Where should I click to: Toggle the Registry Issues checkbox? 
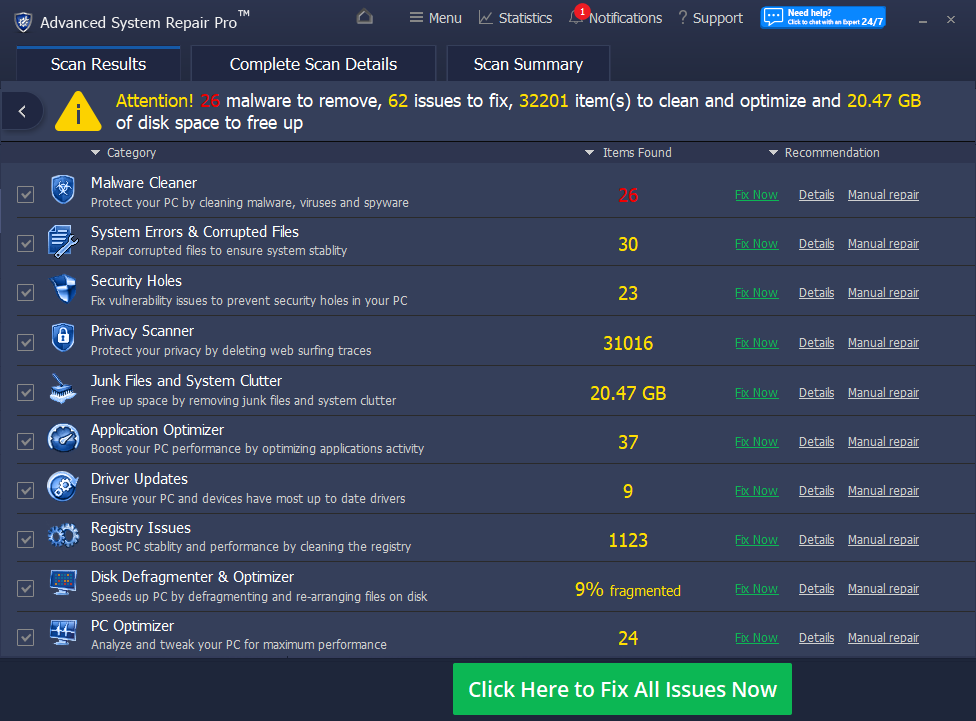pyautogui.click(x=26, y=539)
